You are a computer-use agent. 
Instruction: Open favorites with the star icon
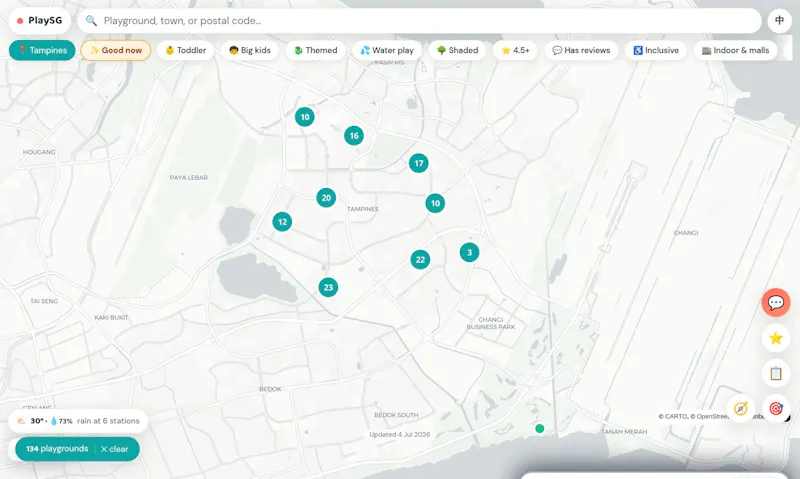tap(776, 338)
